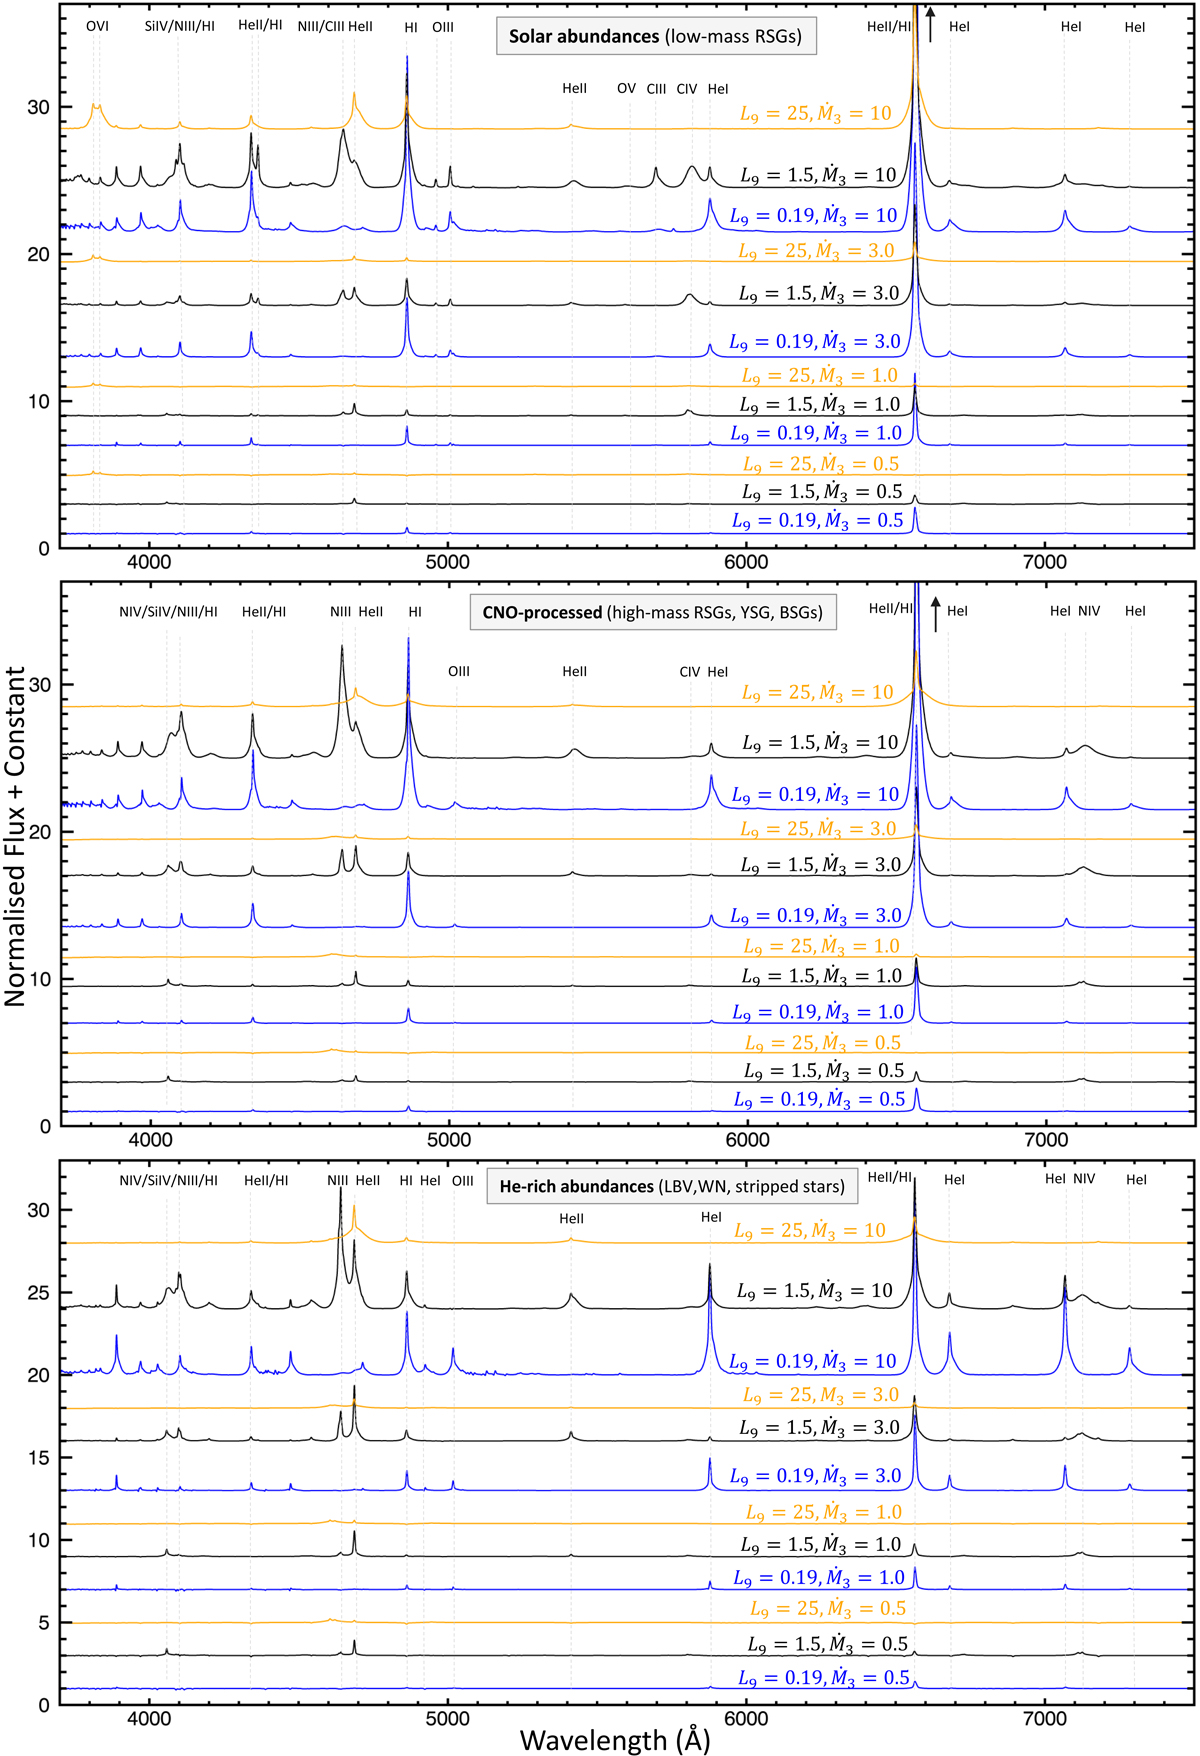This screenshot has height=1756, width=1200.
Task: Click blue L9 = 0.19, Ṁ3 = 0.5 label in He-rich panel
Action: pos(824,1678)
